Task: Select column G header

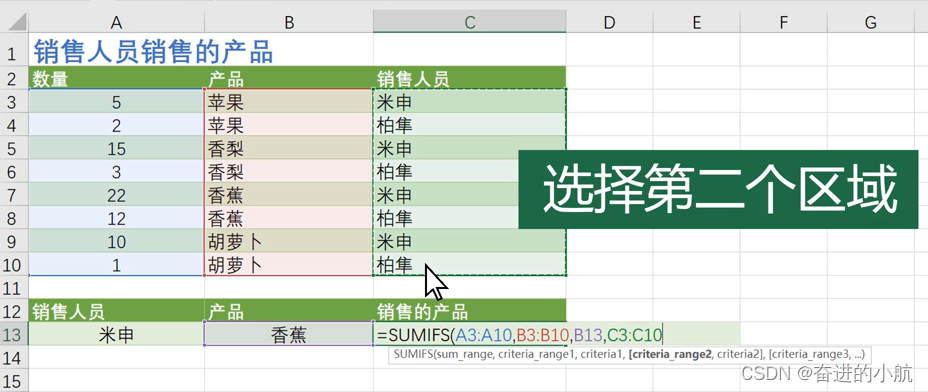Action: click(x=871, y=22)
